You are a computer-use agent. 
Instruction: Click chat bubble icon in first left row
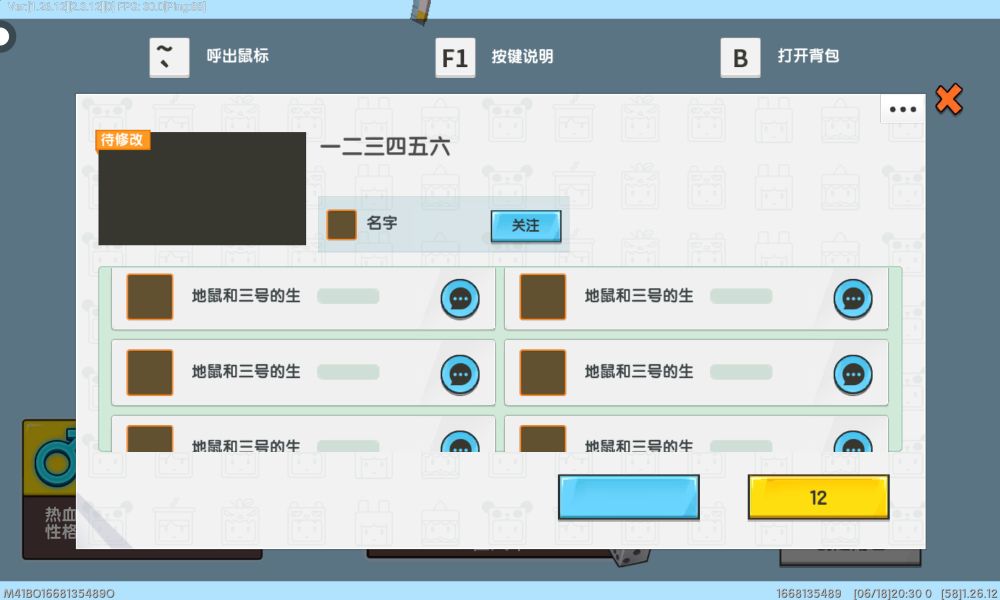460,298
